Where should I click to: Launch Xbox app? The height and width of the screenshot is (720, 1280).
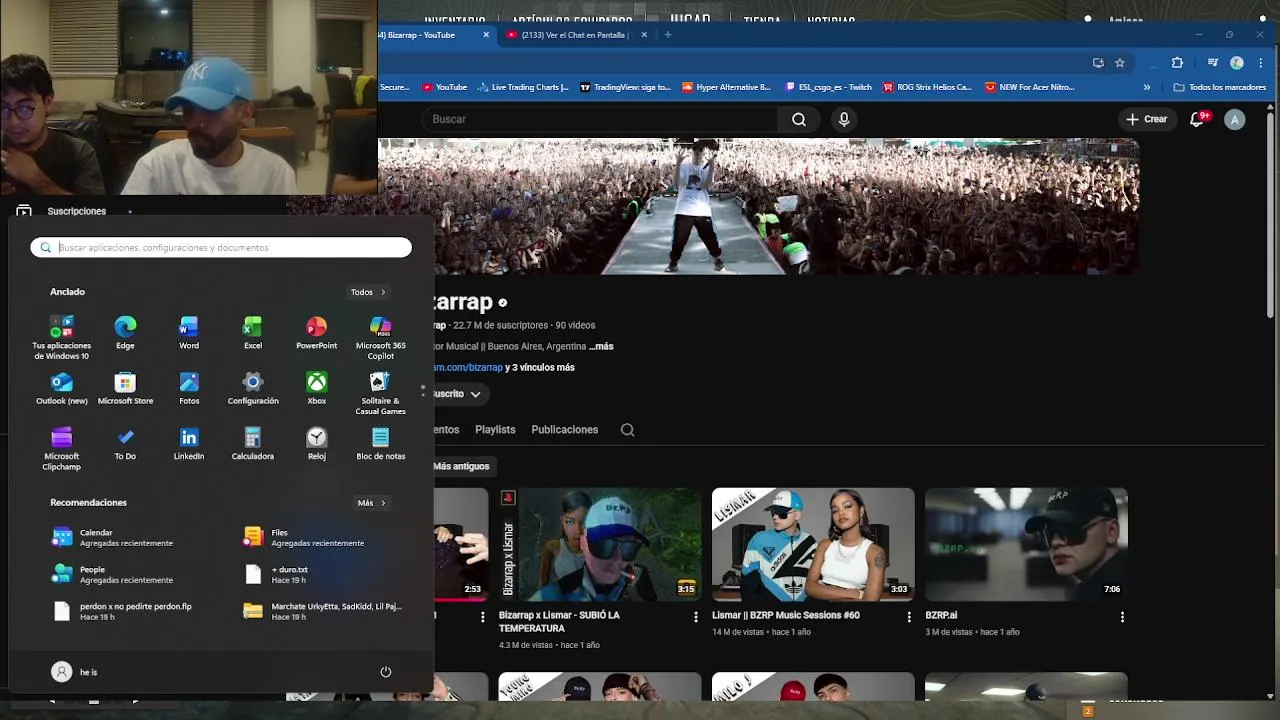[x=316, y=389]
